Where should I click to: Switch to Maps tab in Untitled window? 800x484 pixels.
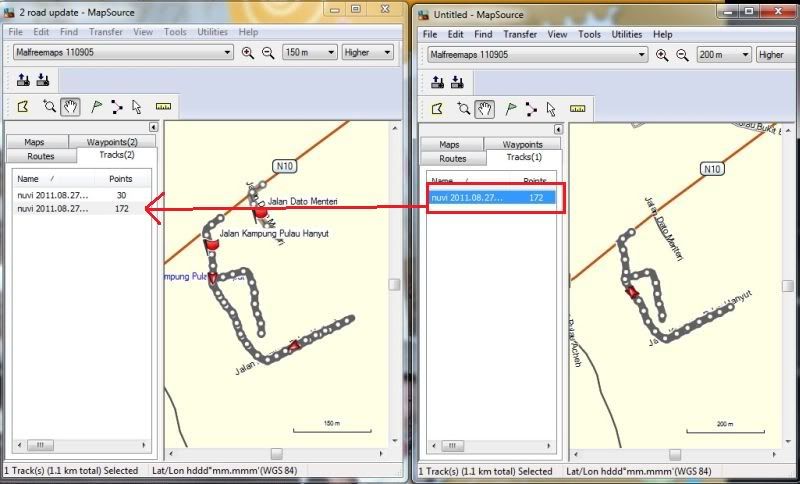[449, 144]
